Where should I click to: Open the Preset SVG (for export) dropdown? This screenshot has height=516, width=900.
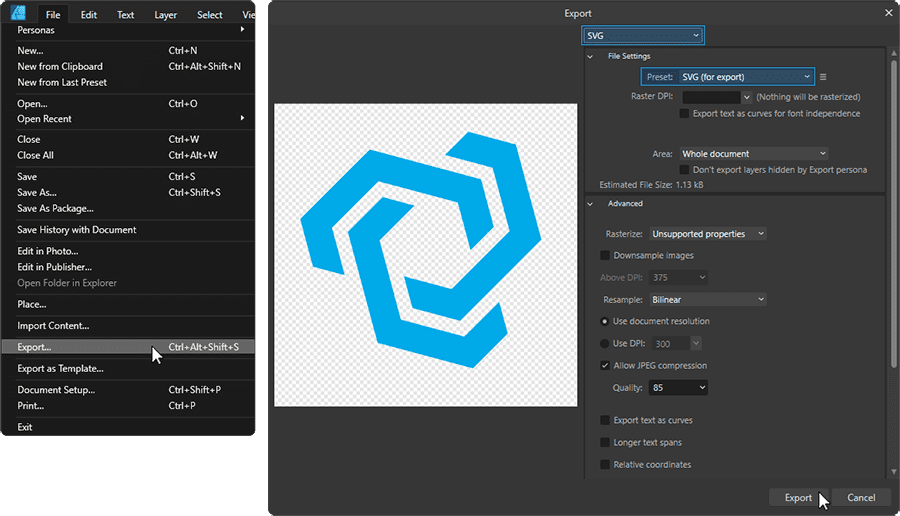pos(746,77)
